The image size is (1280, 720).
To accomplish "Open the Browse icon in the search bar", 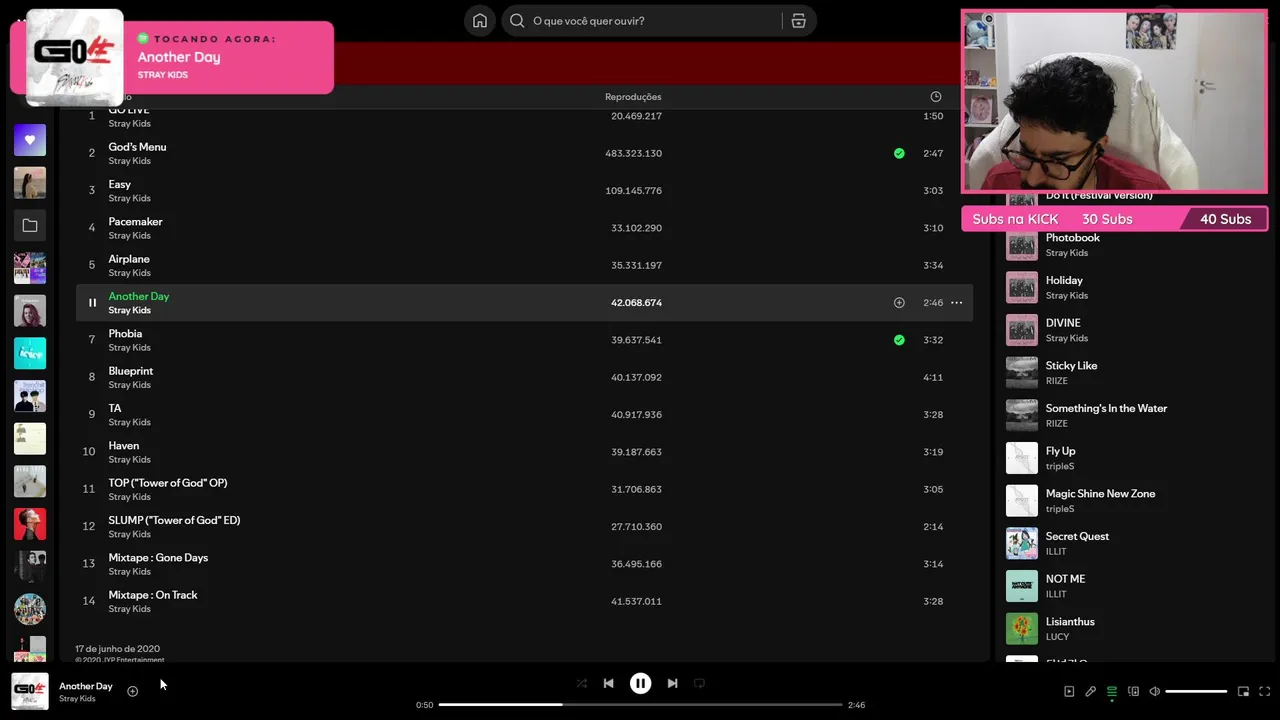I will [x=798, y=21].
